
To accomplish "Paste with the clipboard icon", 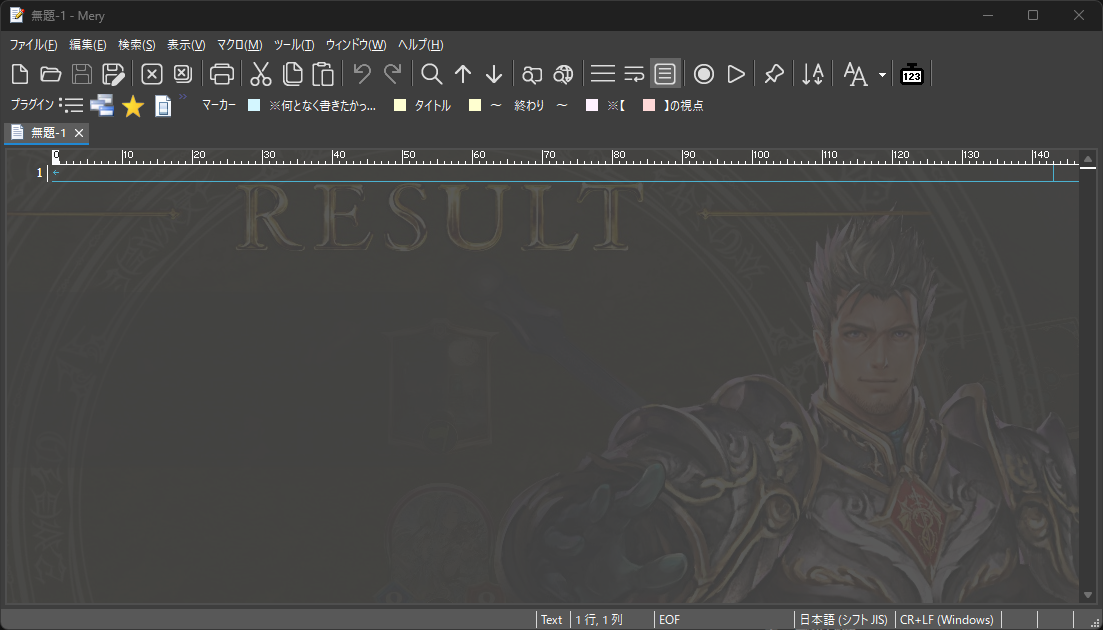I will pyautogui.click(x=323, y=74).
